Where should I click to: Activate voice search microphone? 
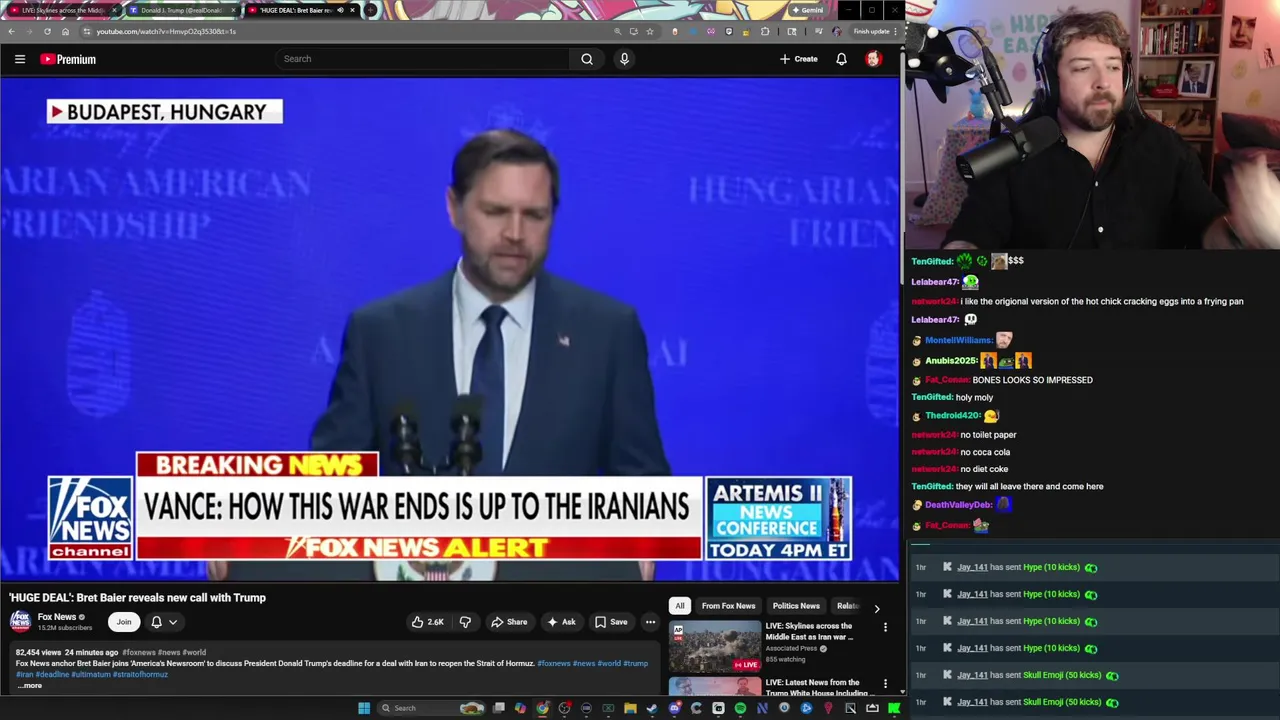(x=624, y=59)
